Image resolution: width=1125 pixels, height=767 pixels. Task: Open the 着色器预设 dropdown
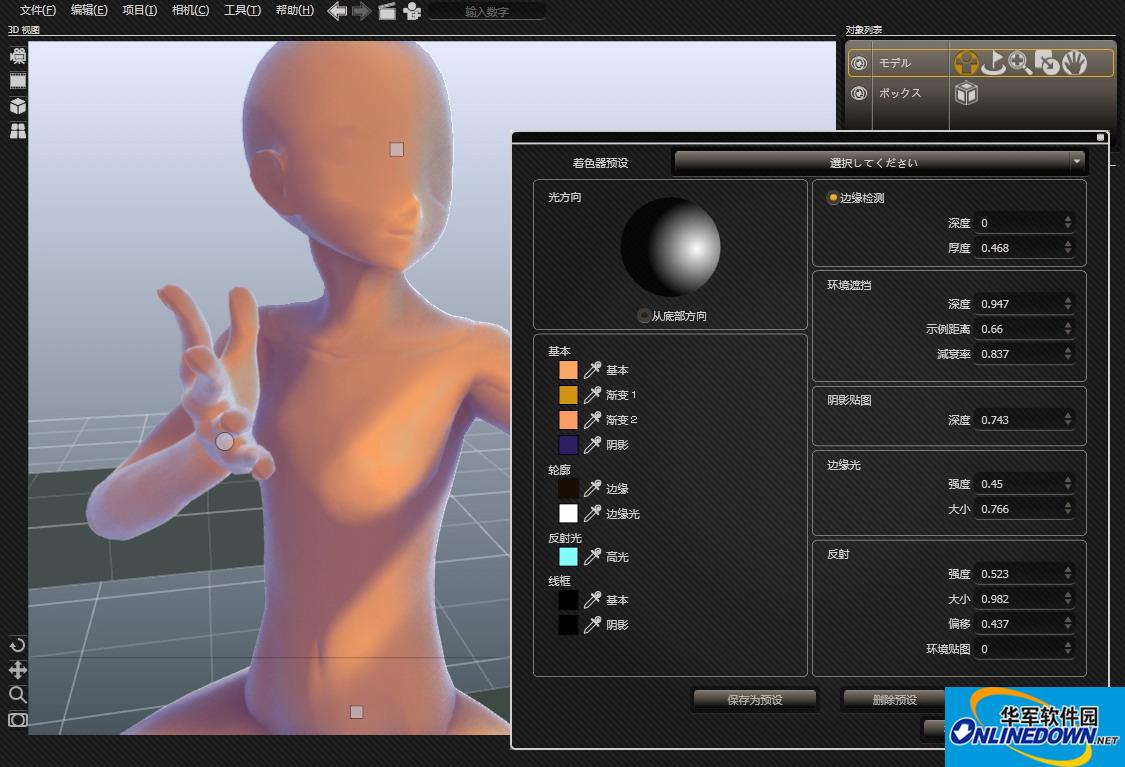point(879,162)
